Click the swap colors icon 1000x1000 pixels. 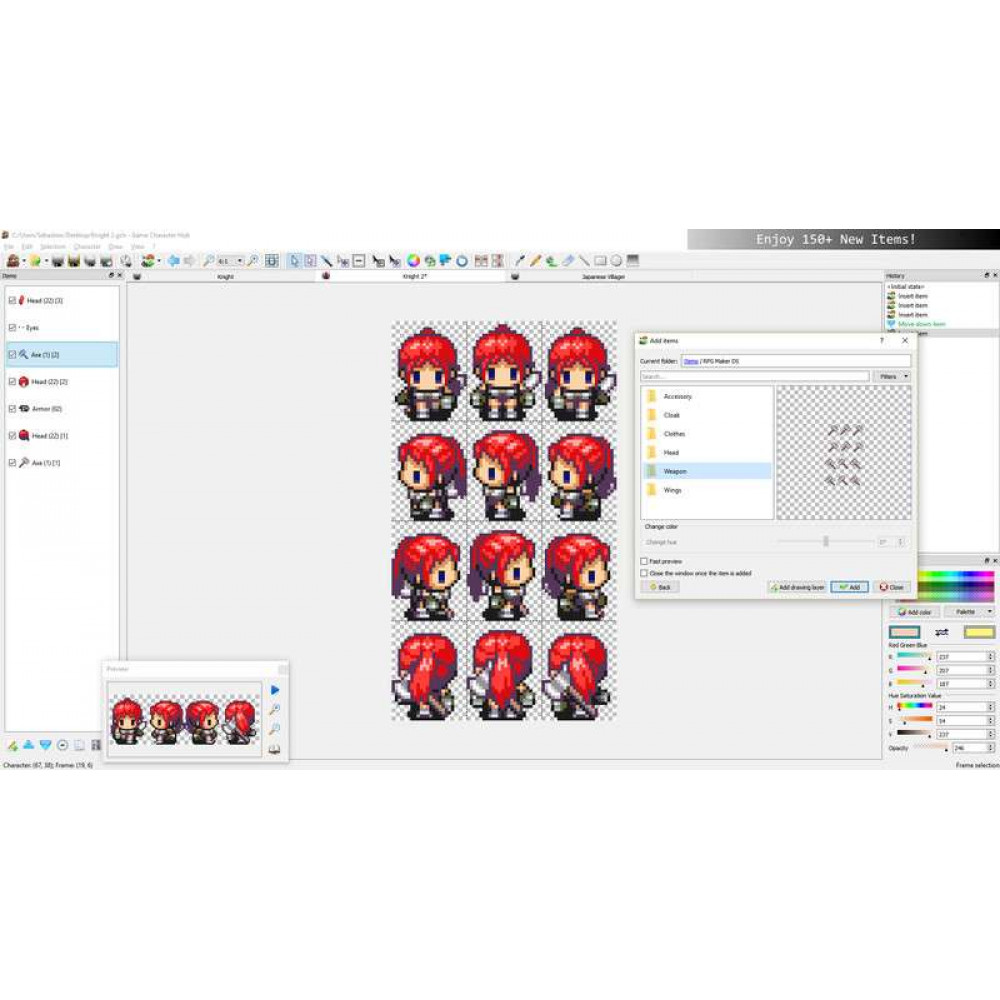(941, 632)
